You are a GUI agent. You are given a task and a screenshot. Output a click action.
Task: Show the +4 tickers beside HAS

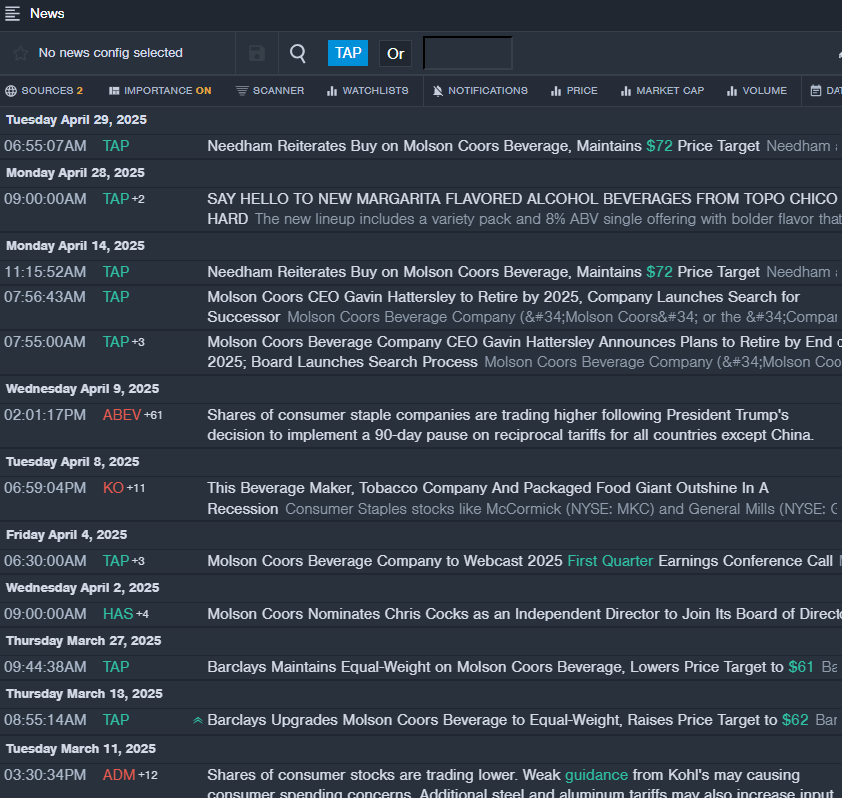(142, 615)
